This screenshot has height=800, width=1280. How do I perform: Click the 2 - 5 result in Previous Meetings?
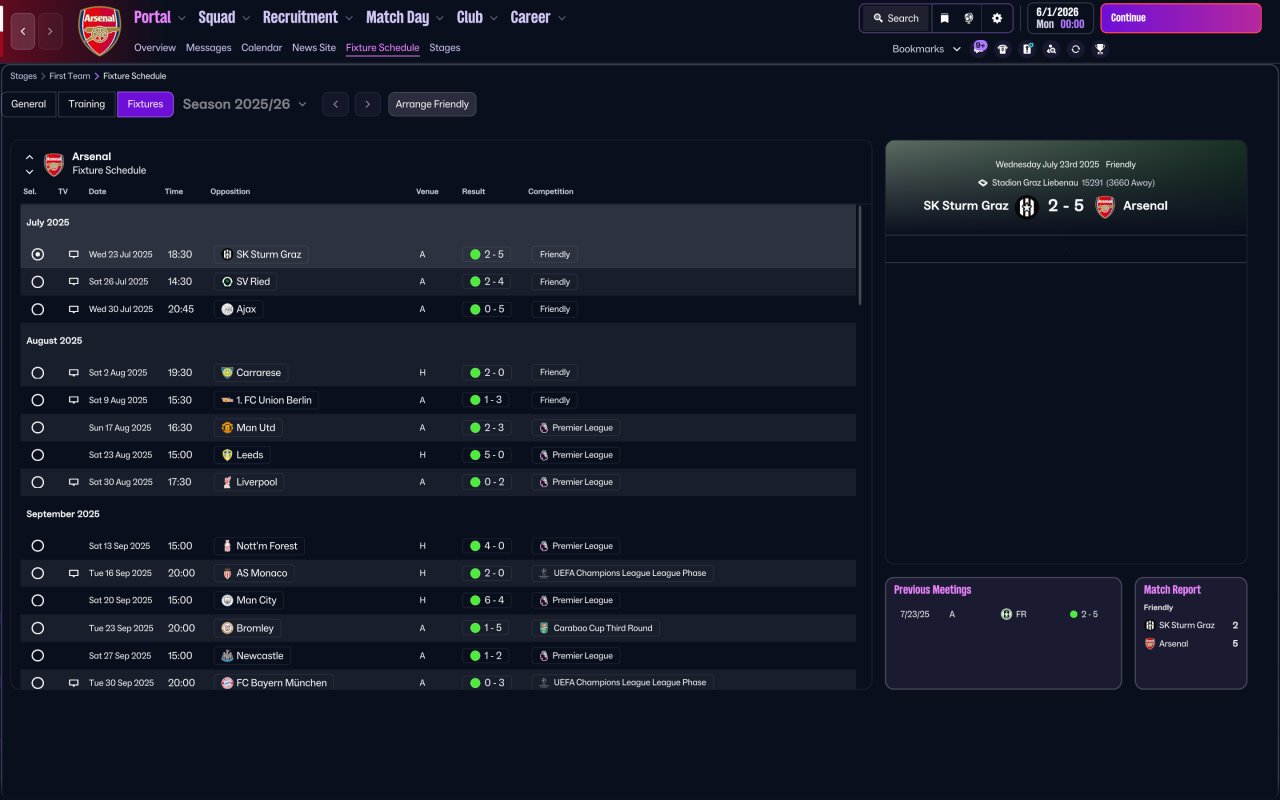coord(1084,614)
